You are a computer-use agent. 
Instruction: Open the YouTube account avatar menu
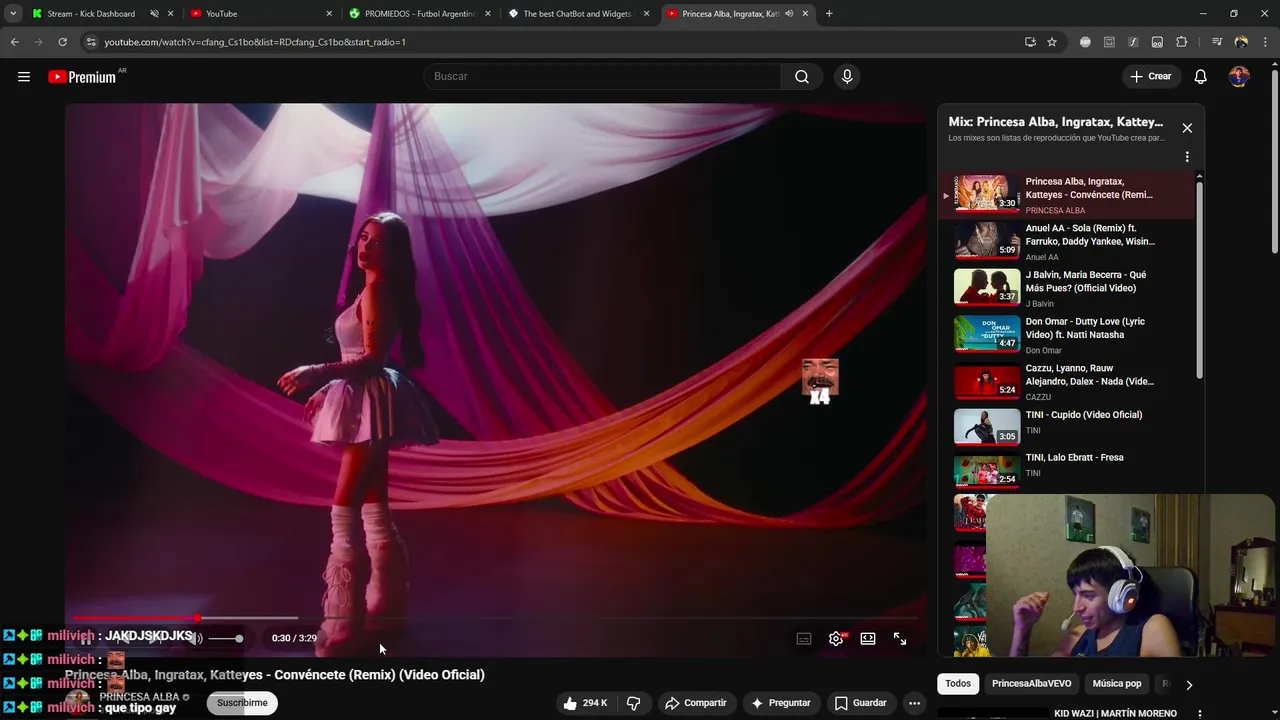click(1239, 77)
